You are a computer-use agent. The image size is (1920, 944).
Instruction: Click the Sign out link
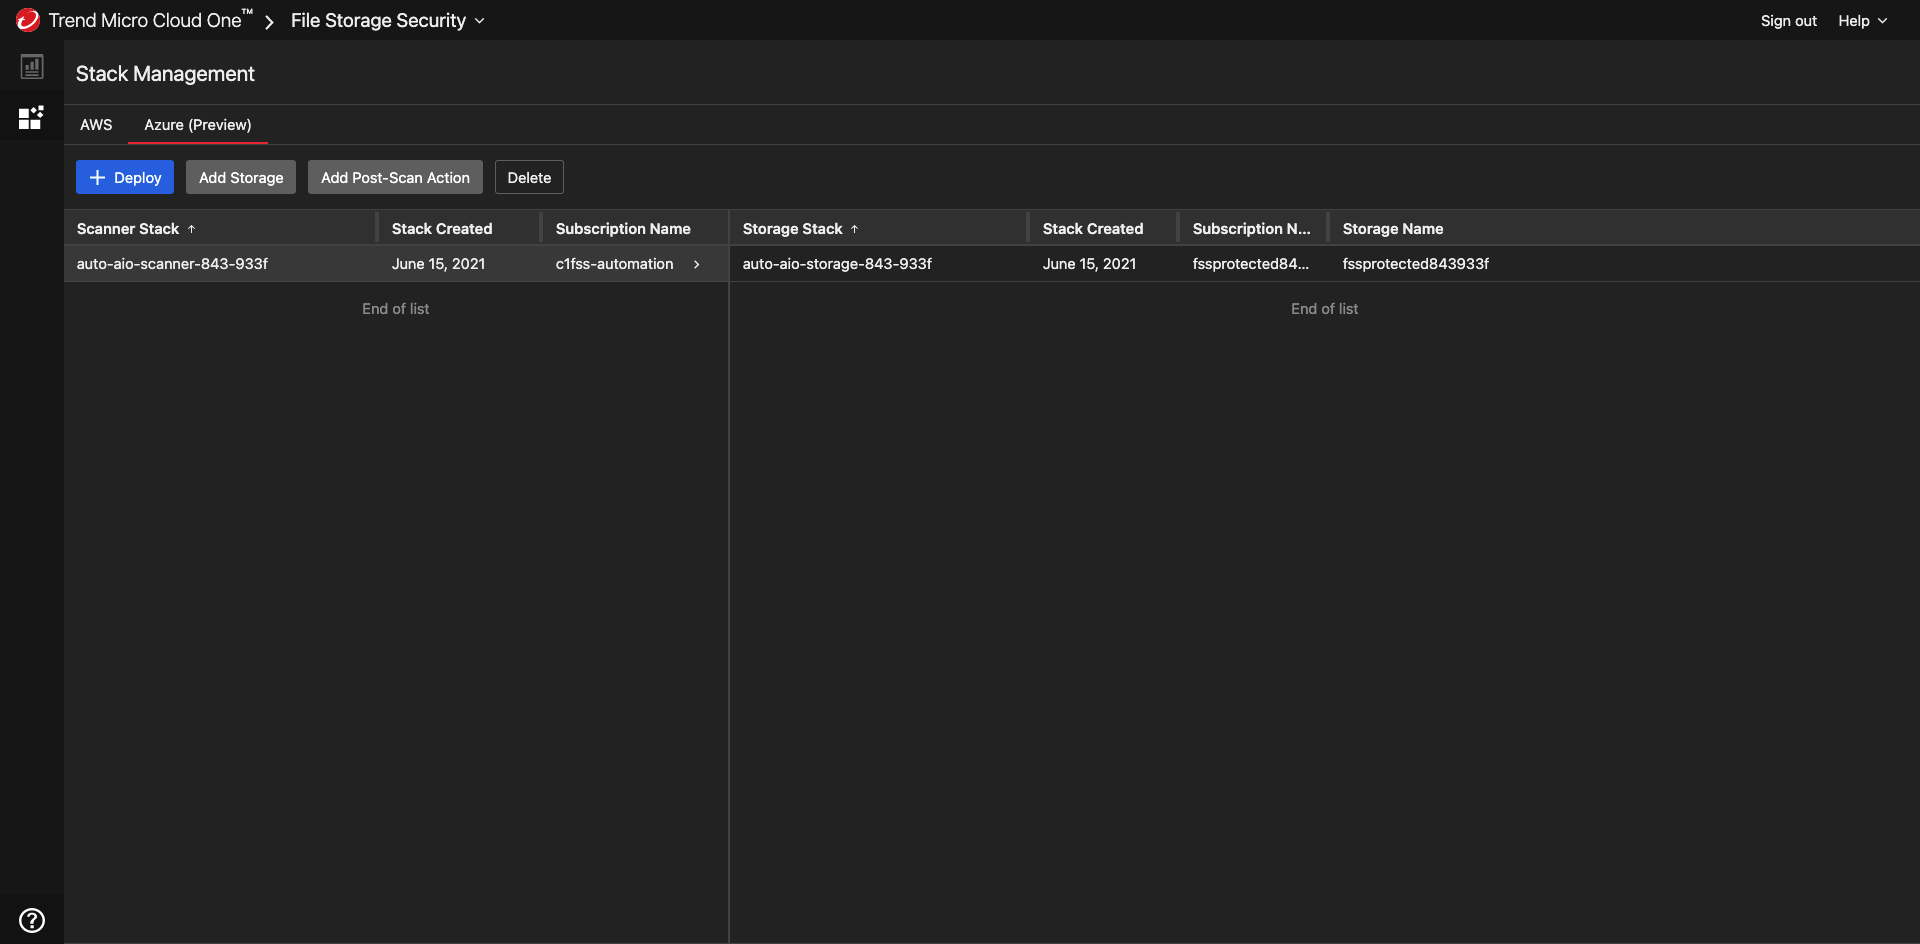pos(1788,21)
